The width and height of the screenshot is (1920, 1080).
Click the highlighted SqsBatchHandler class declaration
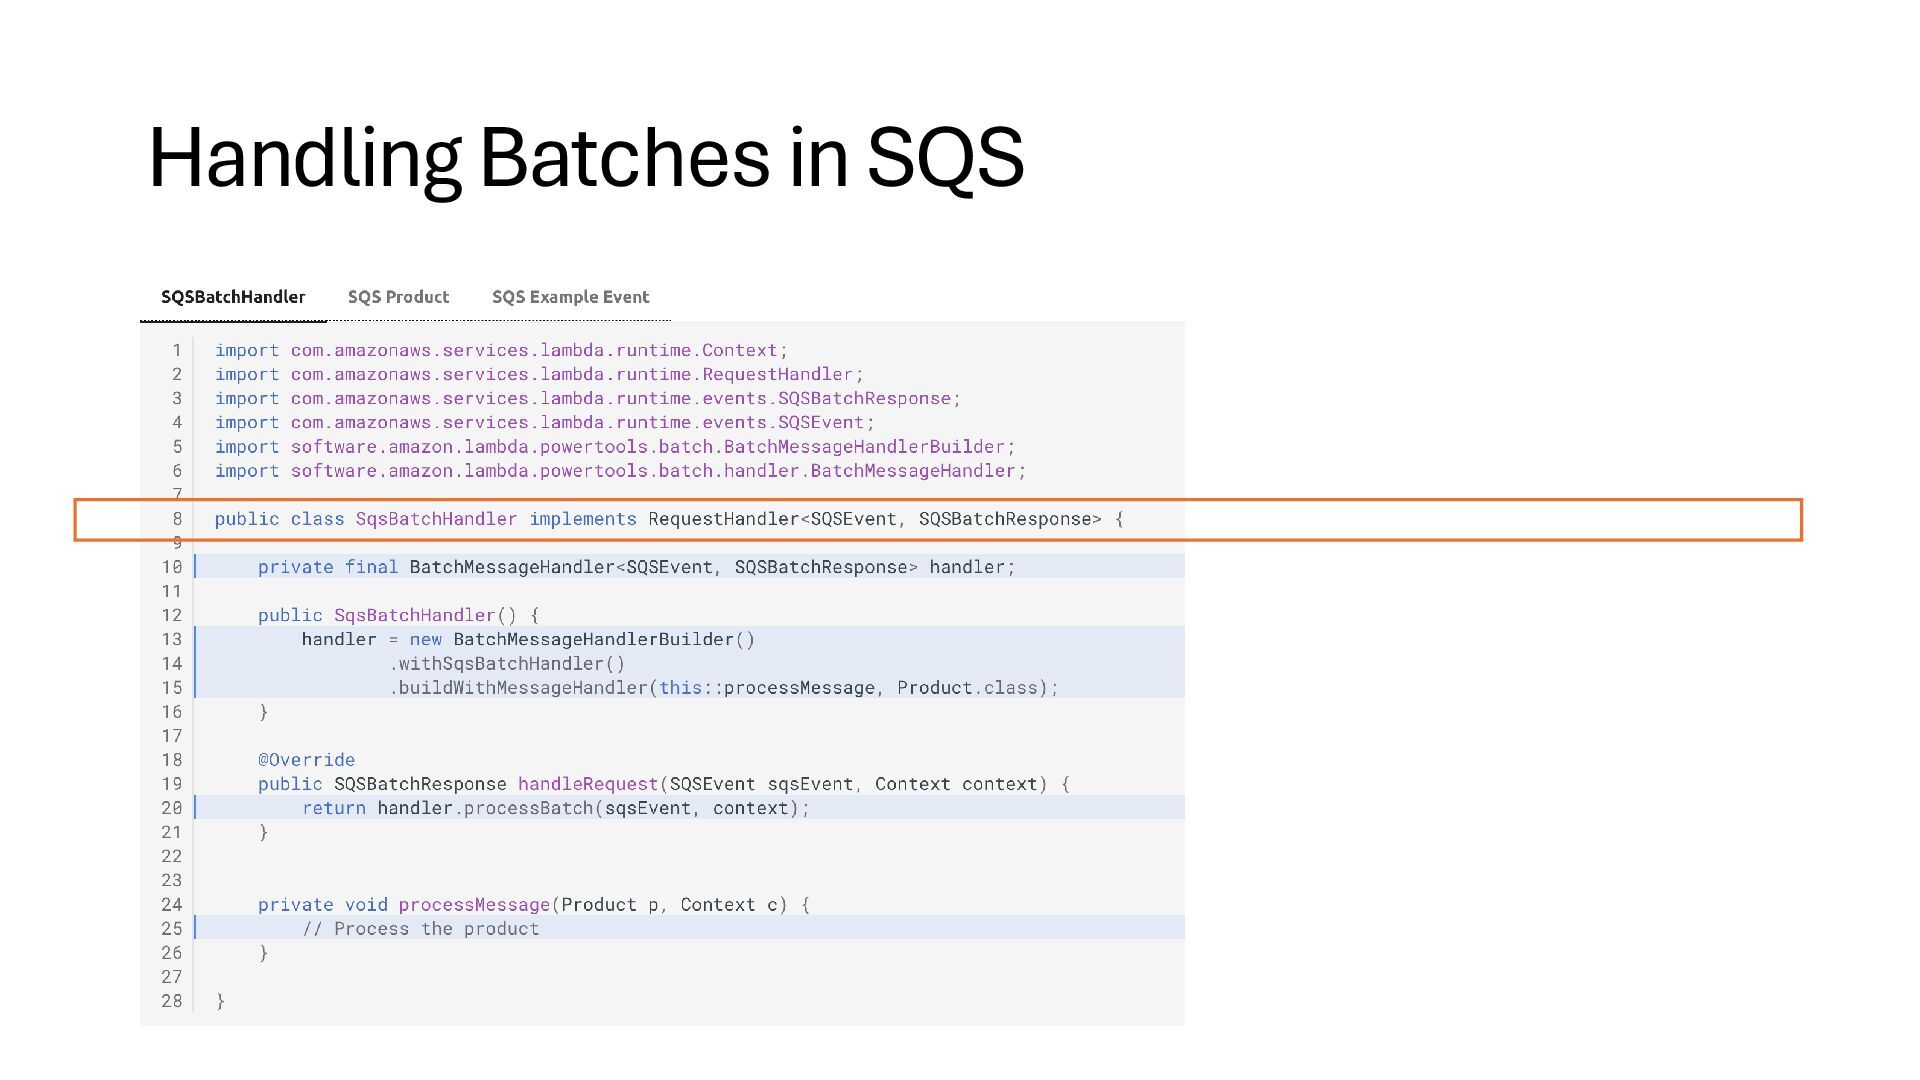coord(669,519)
